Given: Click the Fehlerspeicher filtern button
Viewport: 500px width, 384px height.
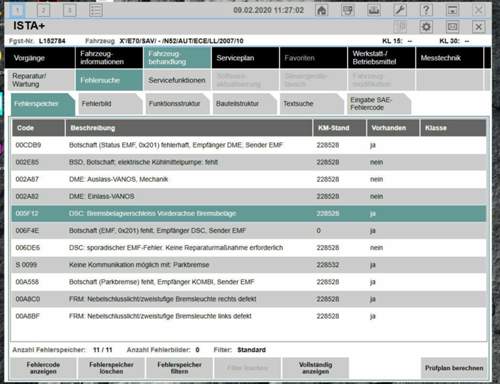Looking at the screenshot, I should [179, 368].
